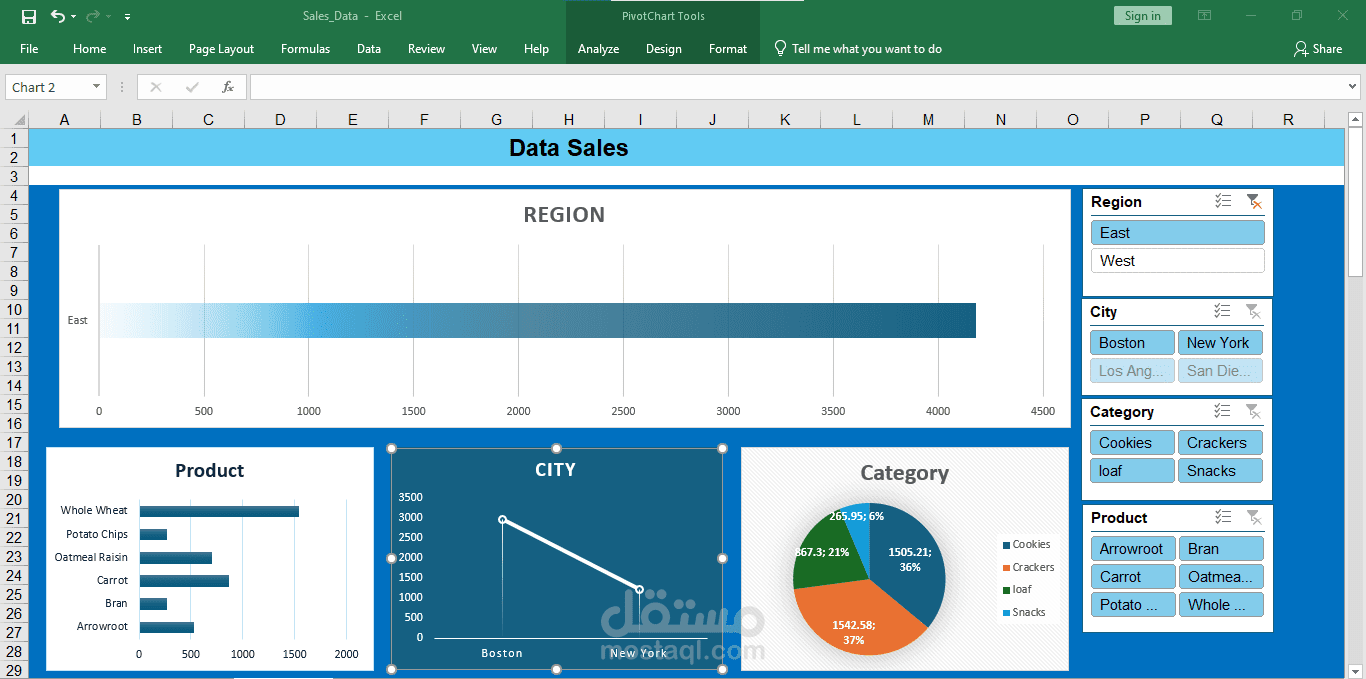Open the Name Box dropdown
1366x679 pixels.
[x=97, y=87]
